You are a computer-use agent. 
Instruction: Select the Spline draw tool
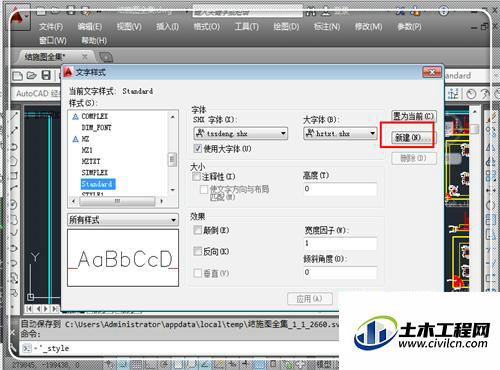point(14,233)
